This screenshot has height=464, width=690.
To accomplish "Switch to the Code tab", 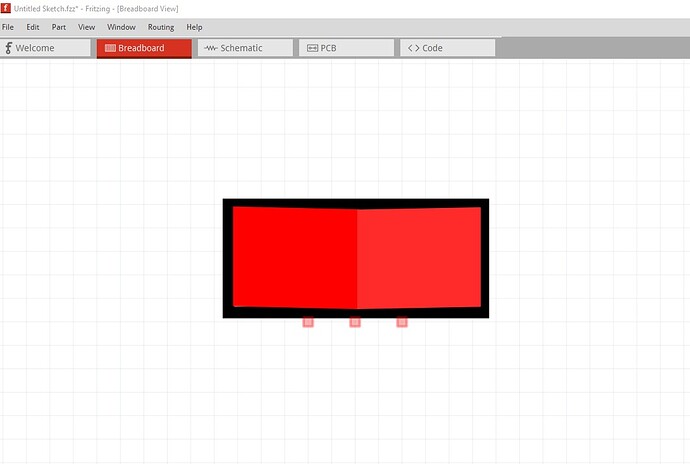I will 448,48.
